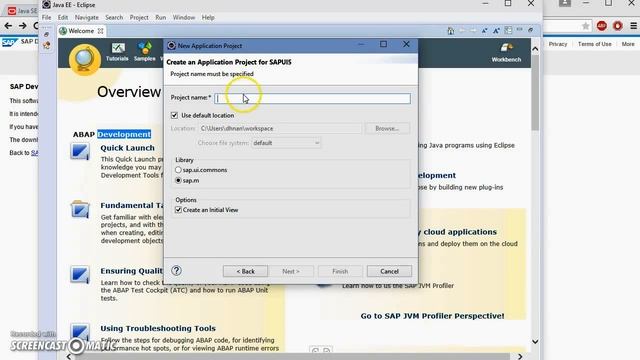Open the Help menu
The image size is (640, 360).
point(208,18)
